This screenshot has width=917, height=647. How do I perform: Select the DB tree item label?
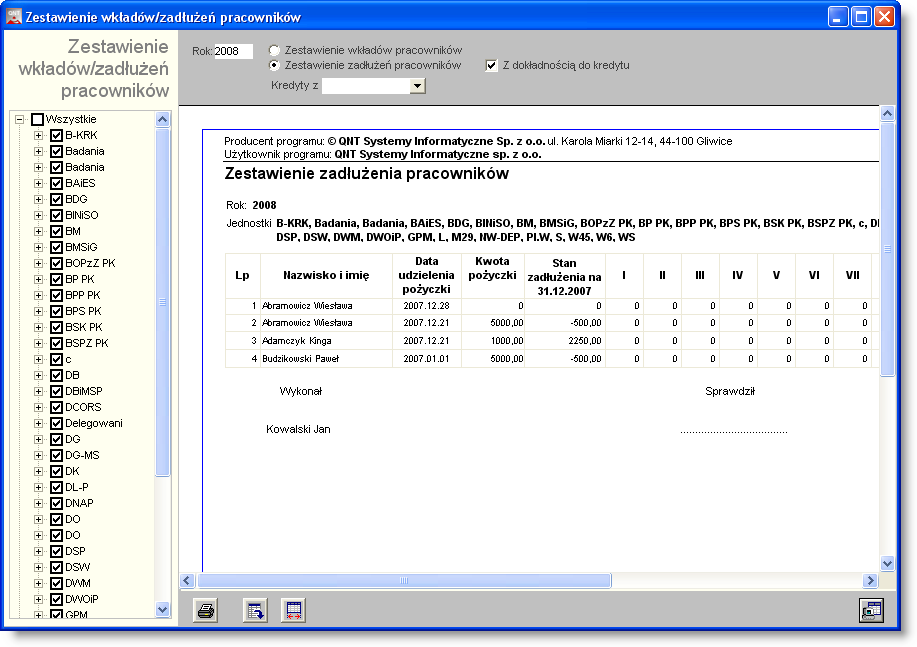[72, 375]
